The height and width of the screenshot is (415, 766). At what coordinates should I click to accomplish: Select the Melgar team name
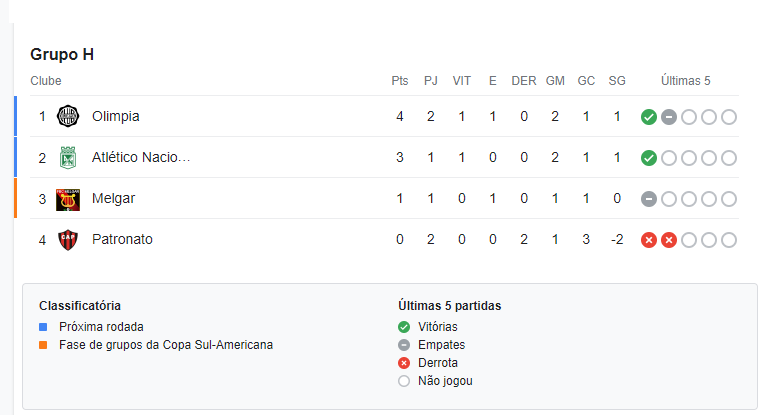pos(113,198)
